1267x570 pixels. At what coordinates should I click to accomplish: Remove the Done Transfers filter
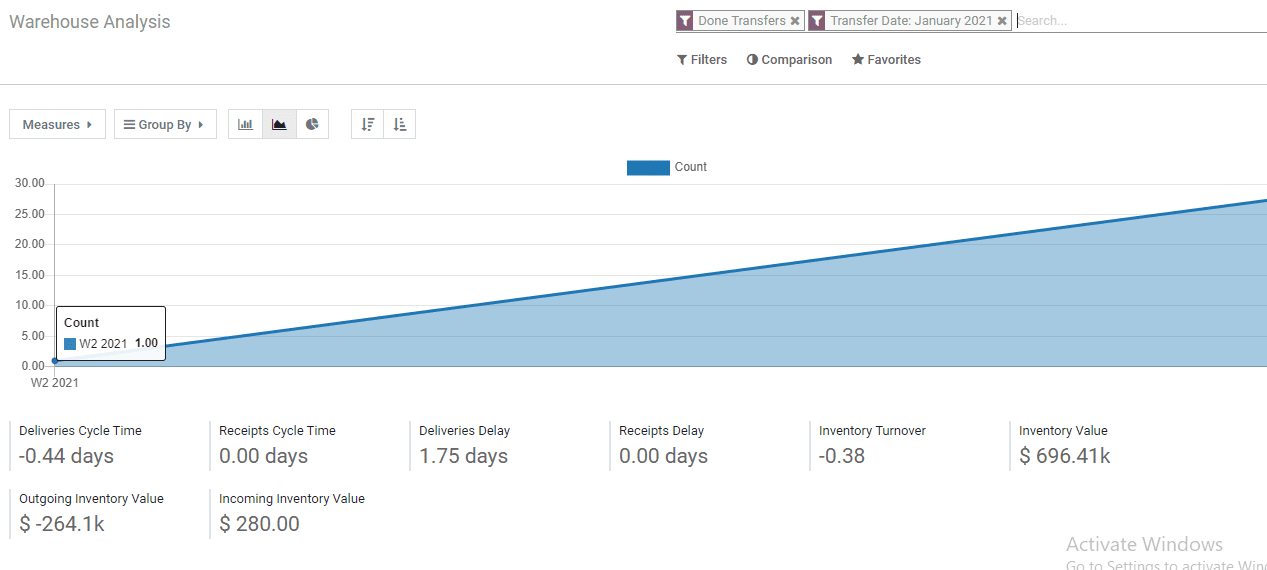(795, 20)
